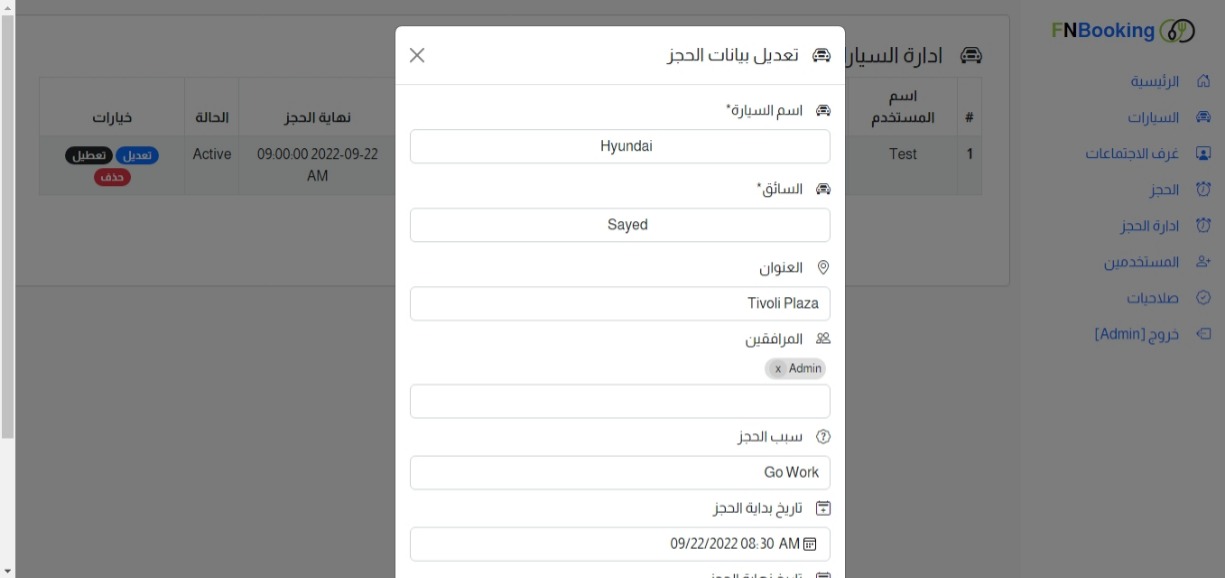Click the empty المرافقين companions input
The height and width of the screenshot is (578, 1225).
(x=620, y=402)
